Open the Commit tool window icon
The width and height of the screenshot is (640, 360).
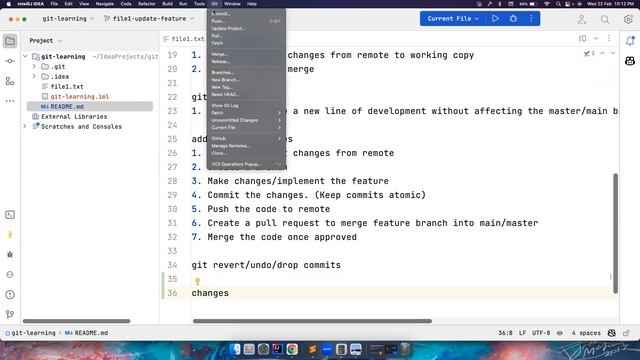tap(10, 61)
